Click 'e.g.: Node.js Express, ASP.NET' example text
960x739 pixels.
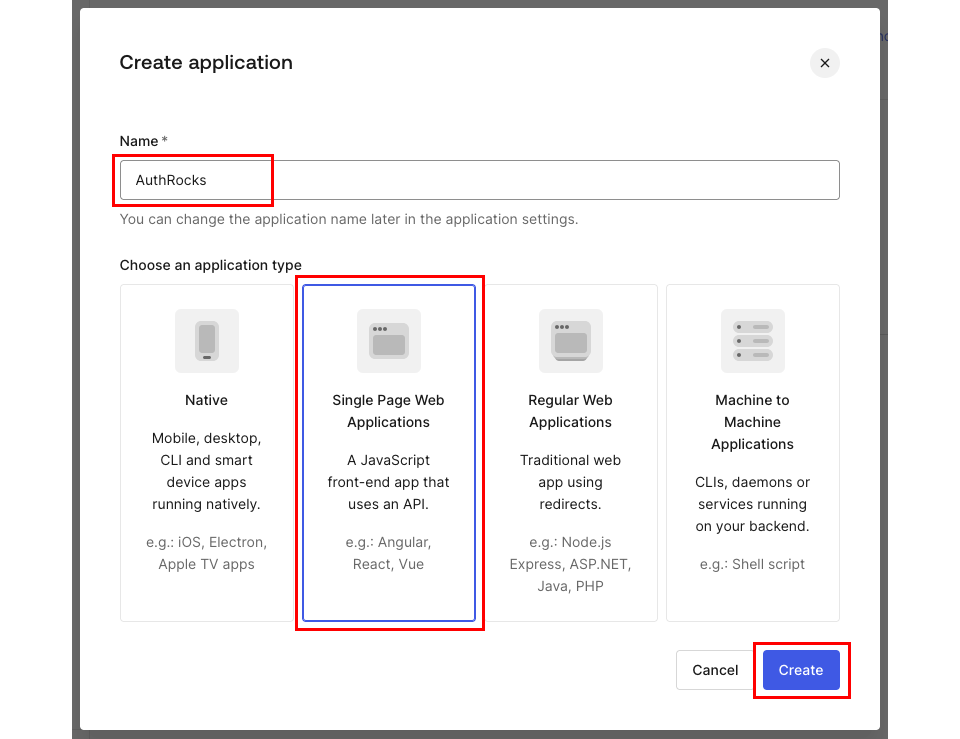[x=571, y=564]
